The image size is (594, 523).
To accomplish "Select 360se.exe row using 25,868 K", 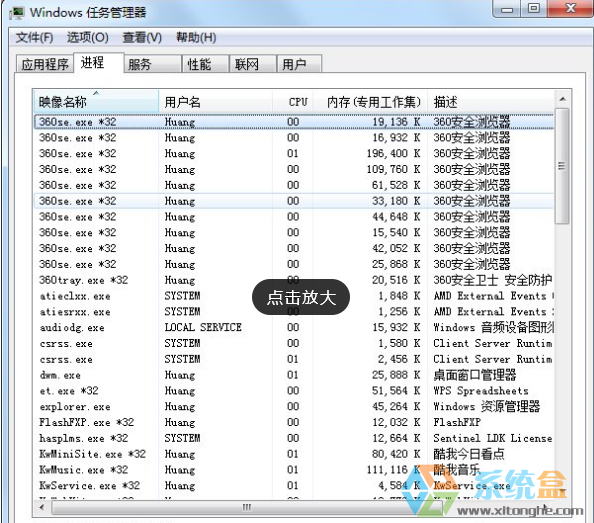I will [x=294, y=264].
